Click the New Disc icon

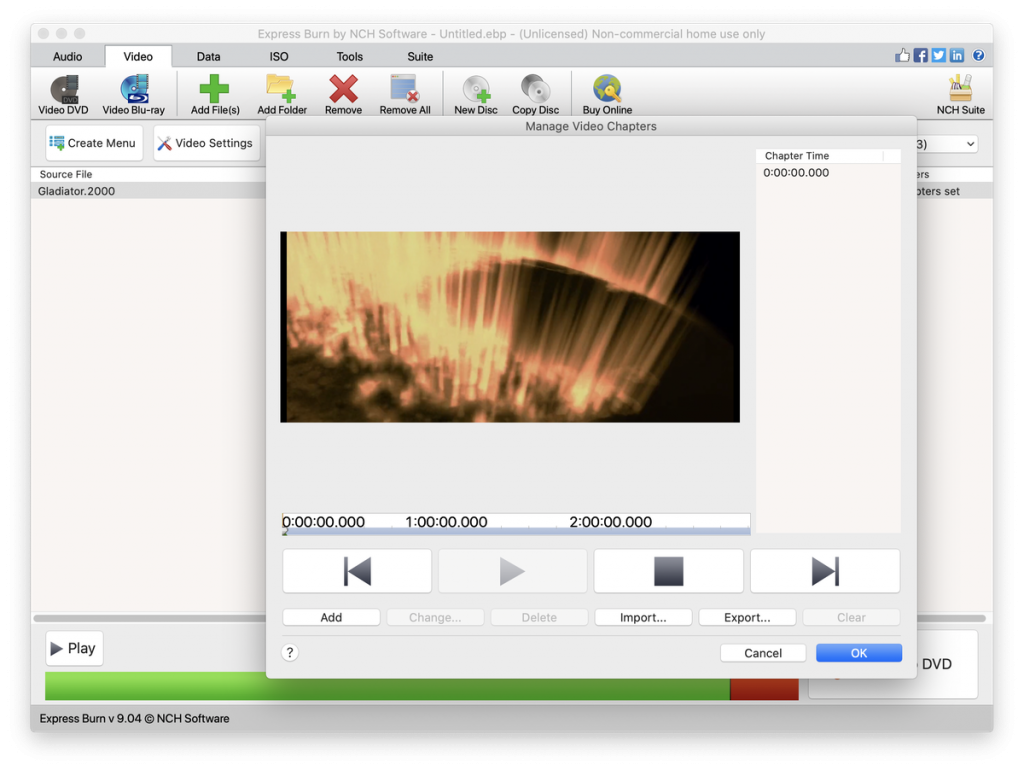click(476, 95)
